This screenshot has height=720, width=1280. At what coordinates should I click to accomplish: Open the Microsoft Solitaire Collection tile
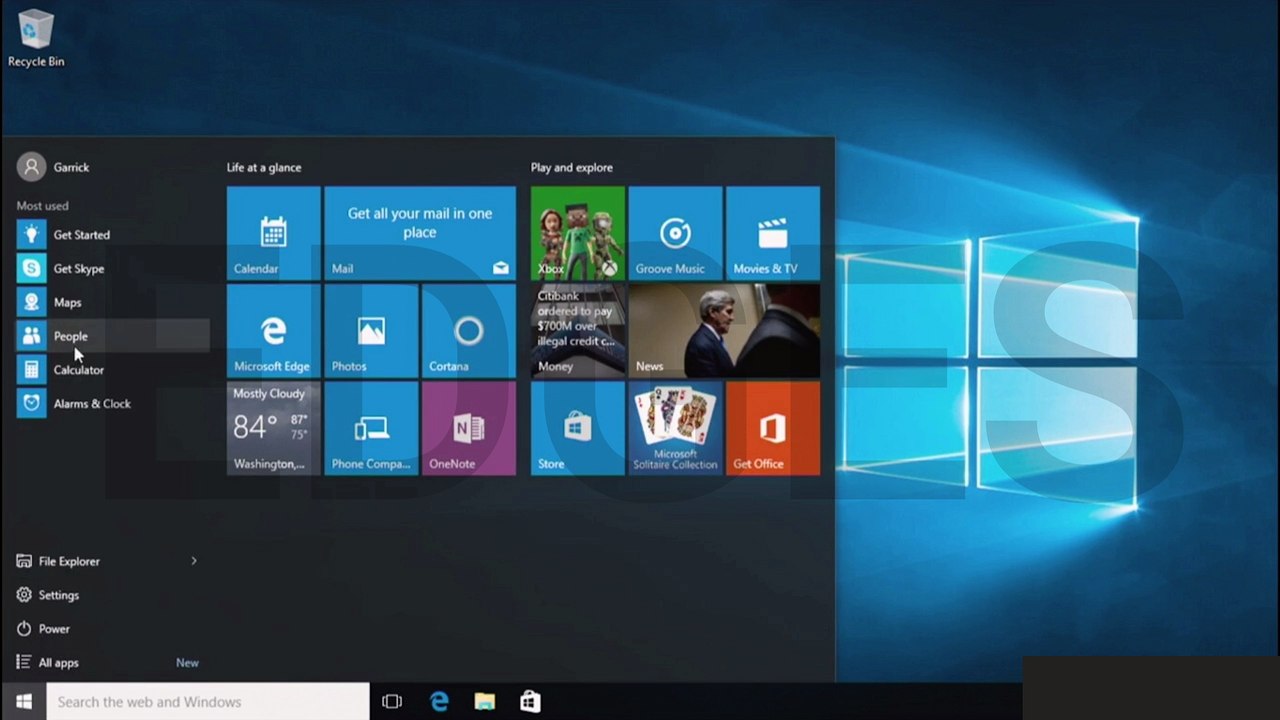[675, 428]
